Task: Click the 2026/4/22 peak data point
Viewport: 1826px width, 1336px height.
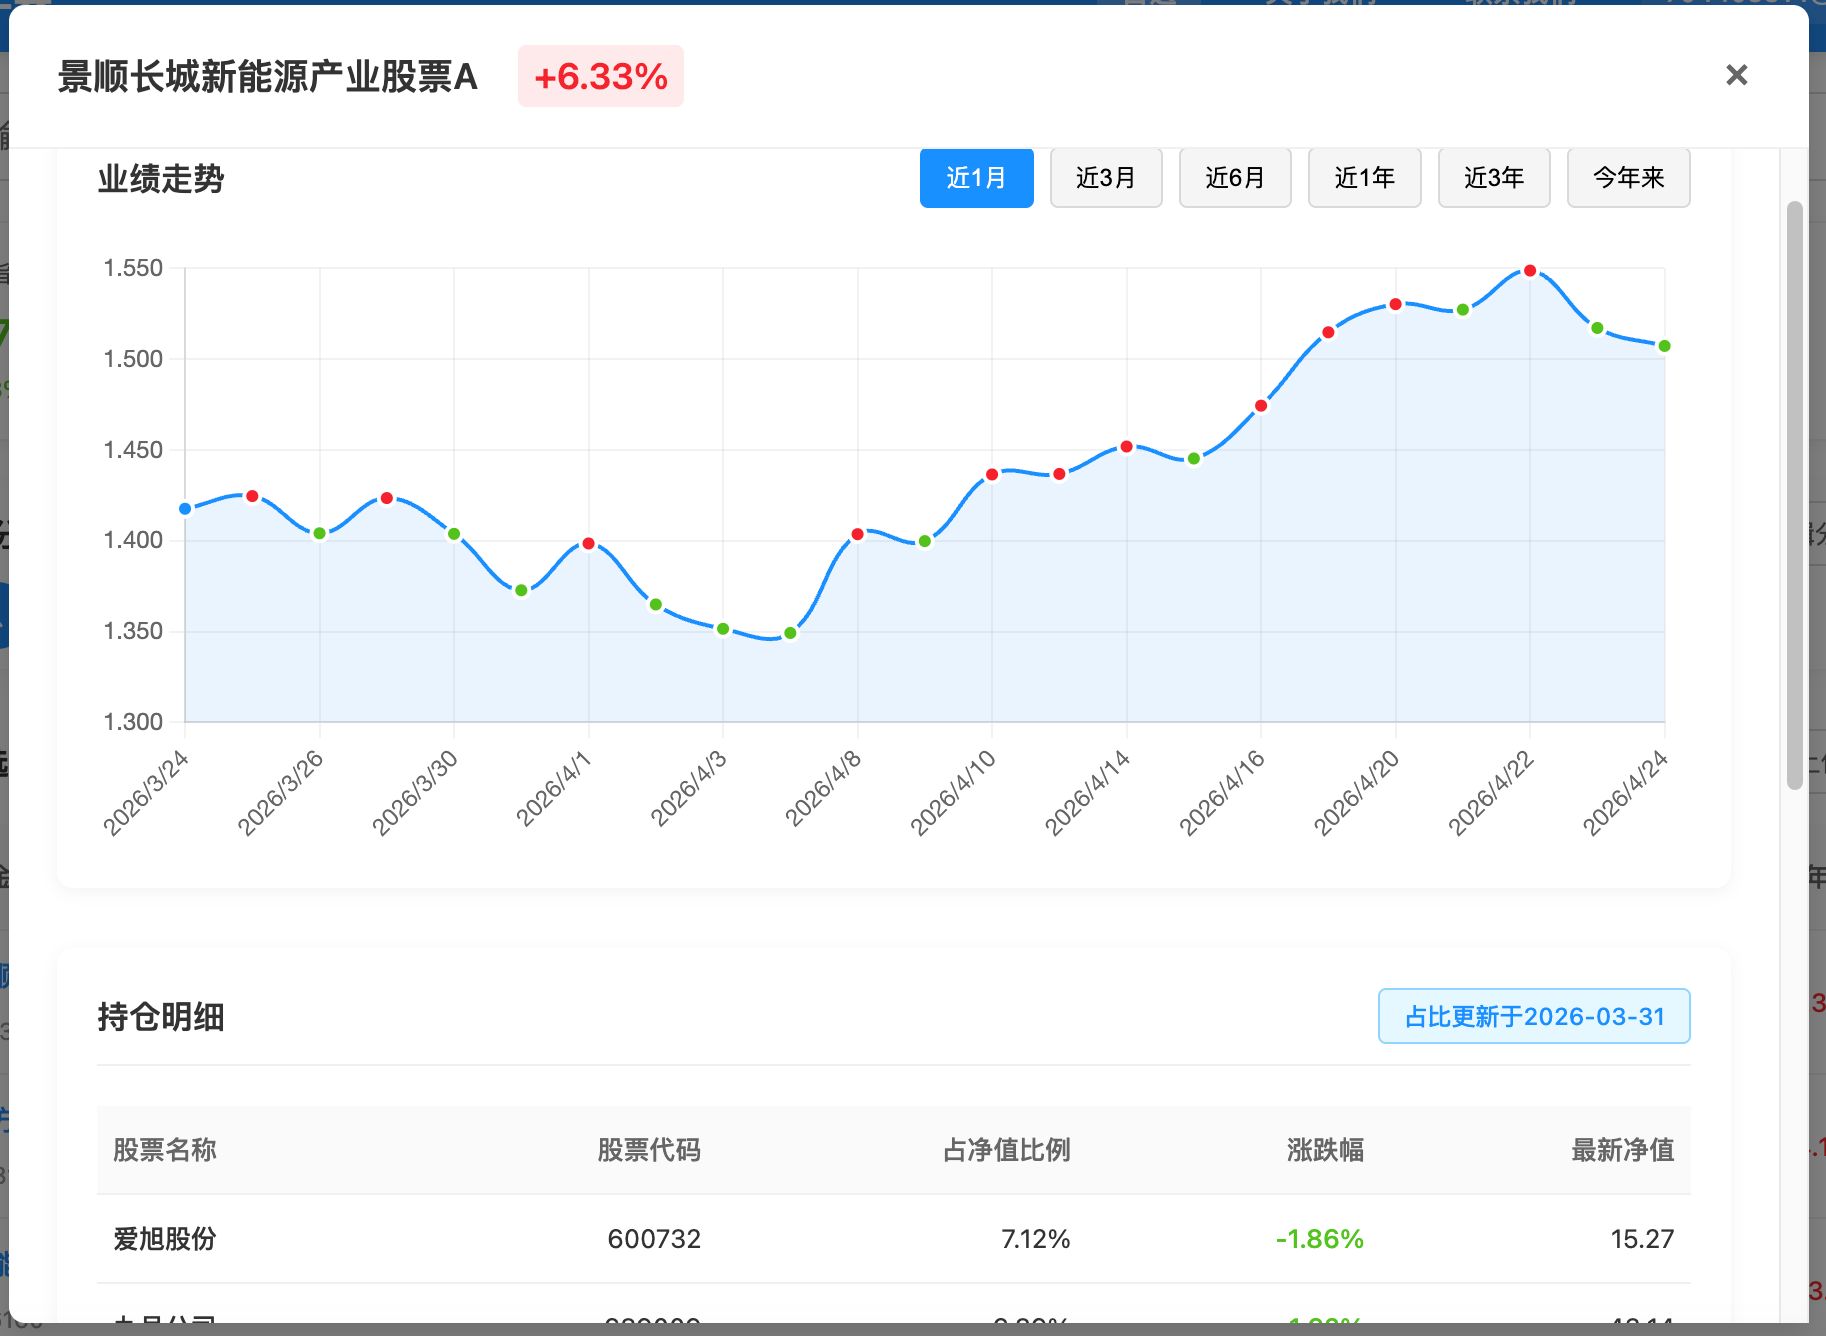Action: pyautogui.click(x=1530, y=271)
